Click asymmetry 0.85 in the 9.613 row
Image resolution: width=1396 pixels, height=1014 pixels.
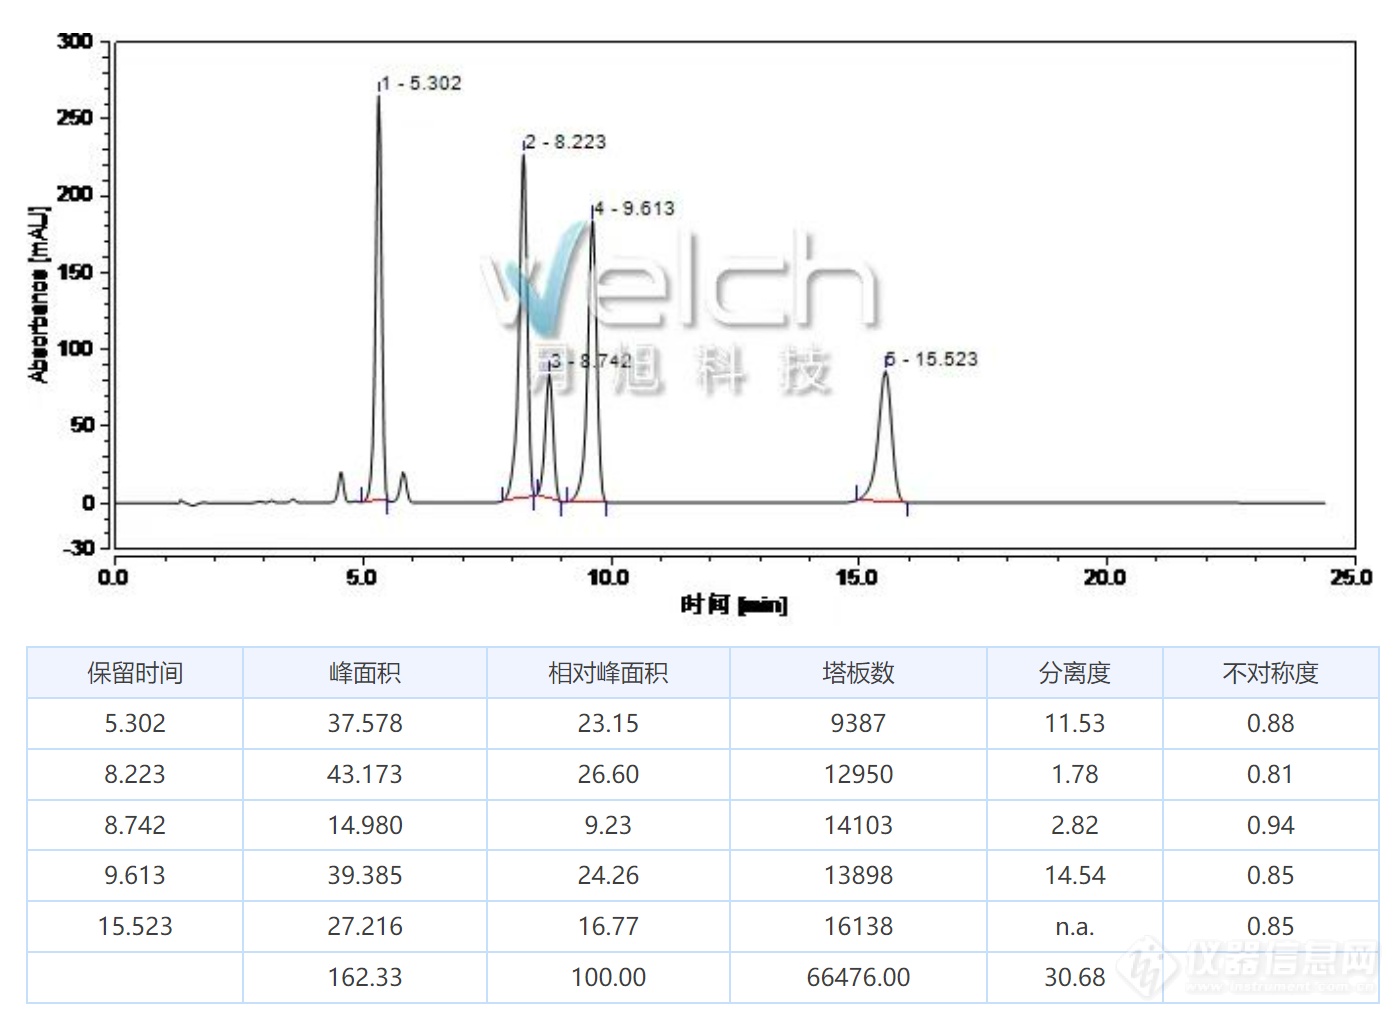click(1270, 875)
